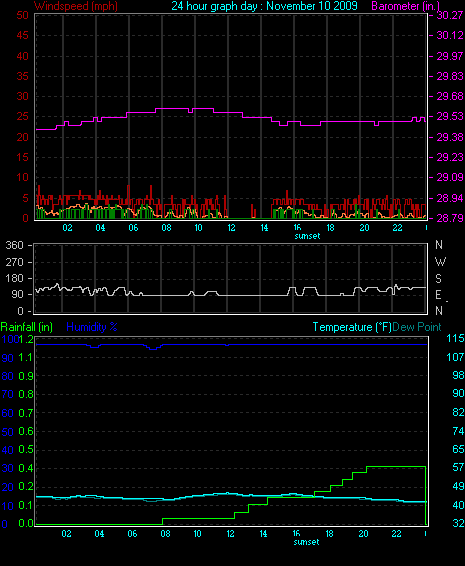This screenshot has width=465, height=566.
Task: Click the "24 hour graph day : November 10 2009" title
Action: click(264, 6)
